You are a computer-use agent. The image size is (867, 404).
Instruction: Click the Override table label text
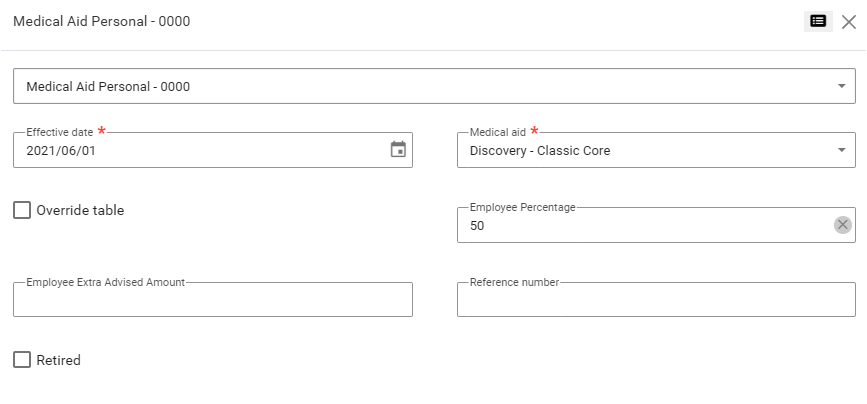pos(80,210)
